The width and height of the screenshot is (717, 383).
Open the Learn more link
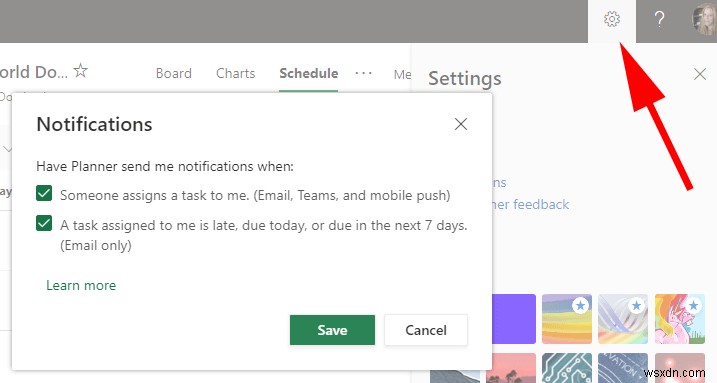[x=81, y=285]
